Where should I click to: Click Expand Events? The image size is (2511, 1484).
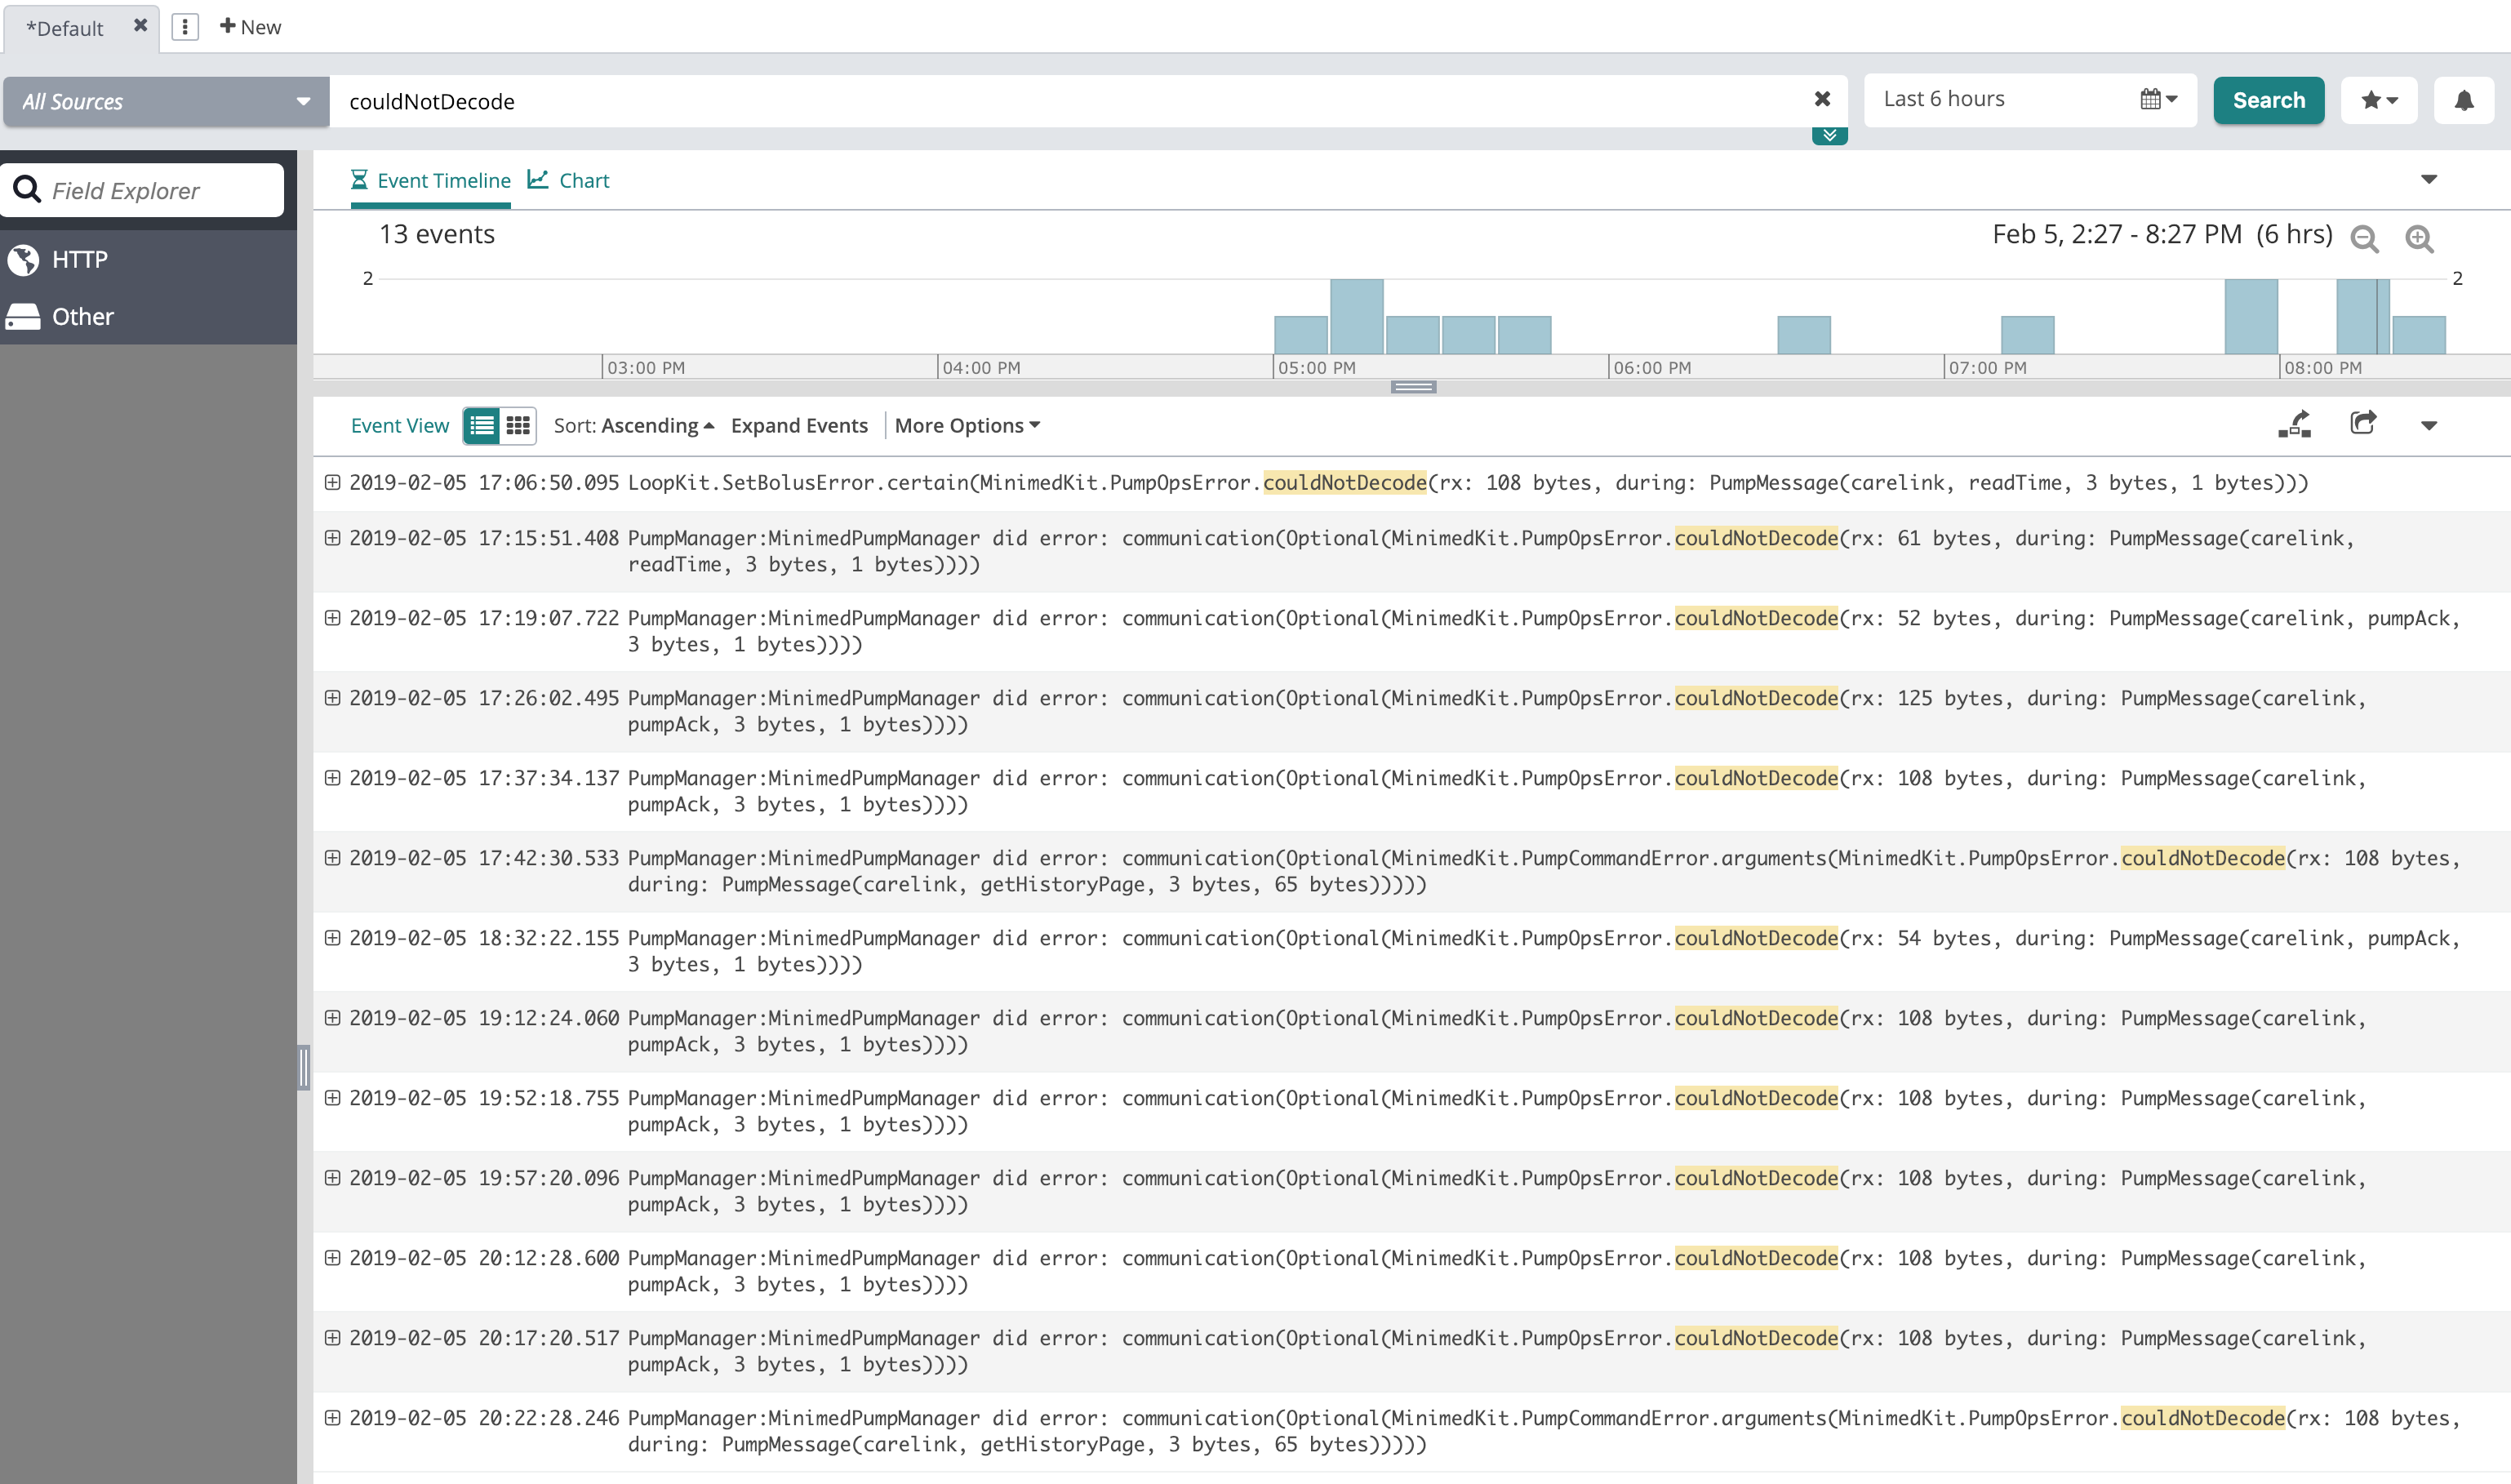pos(799,426)
